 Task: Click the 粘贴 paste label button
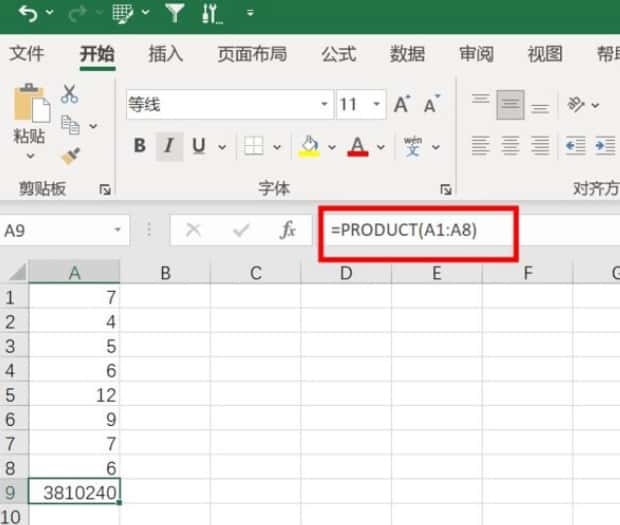tap(29, 137)
